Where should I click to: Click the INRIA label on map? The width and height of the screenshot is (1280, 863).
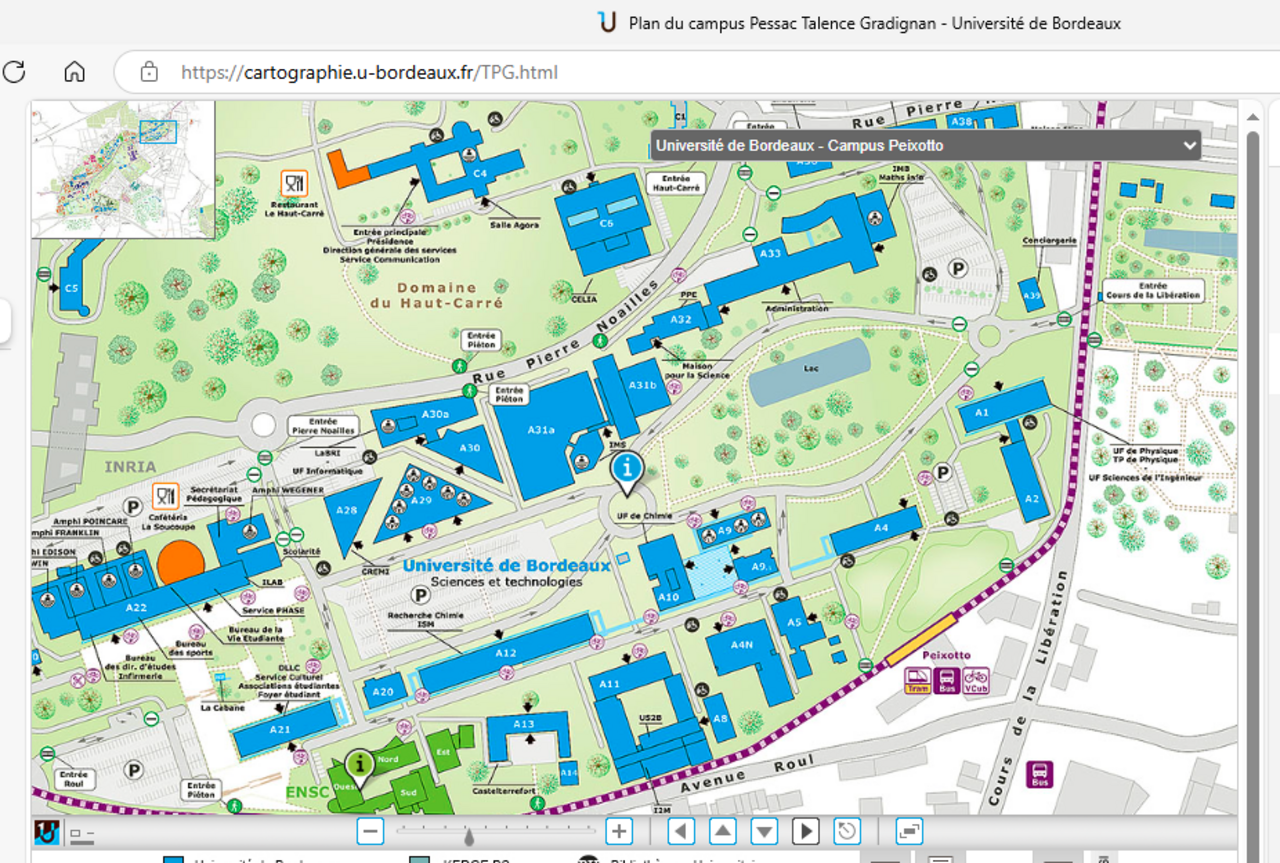click(x=131, y=466)
